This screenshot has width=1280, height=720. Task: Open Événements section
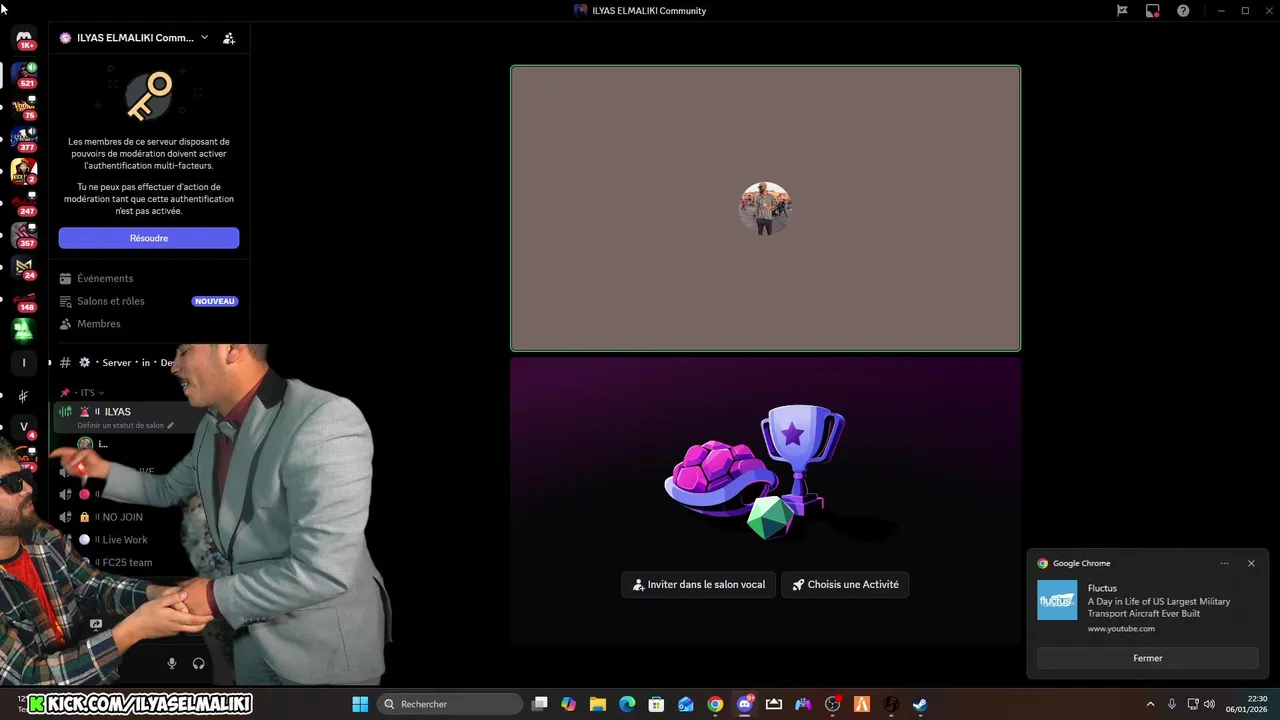(105, 278)
